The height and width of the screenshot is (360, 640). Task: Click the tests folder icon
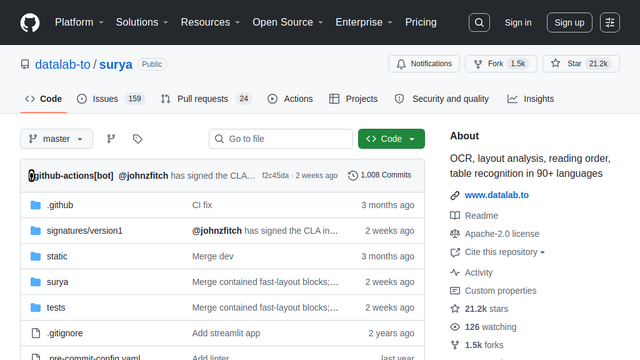36,307
